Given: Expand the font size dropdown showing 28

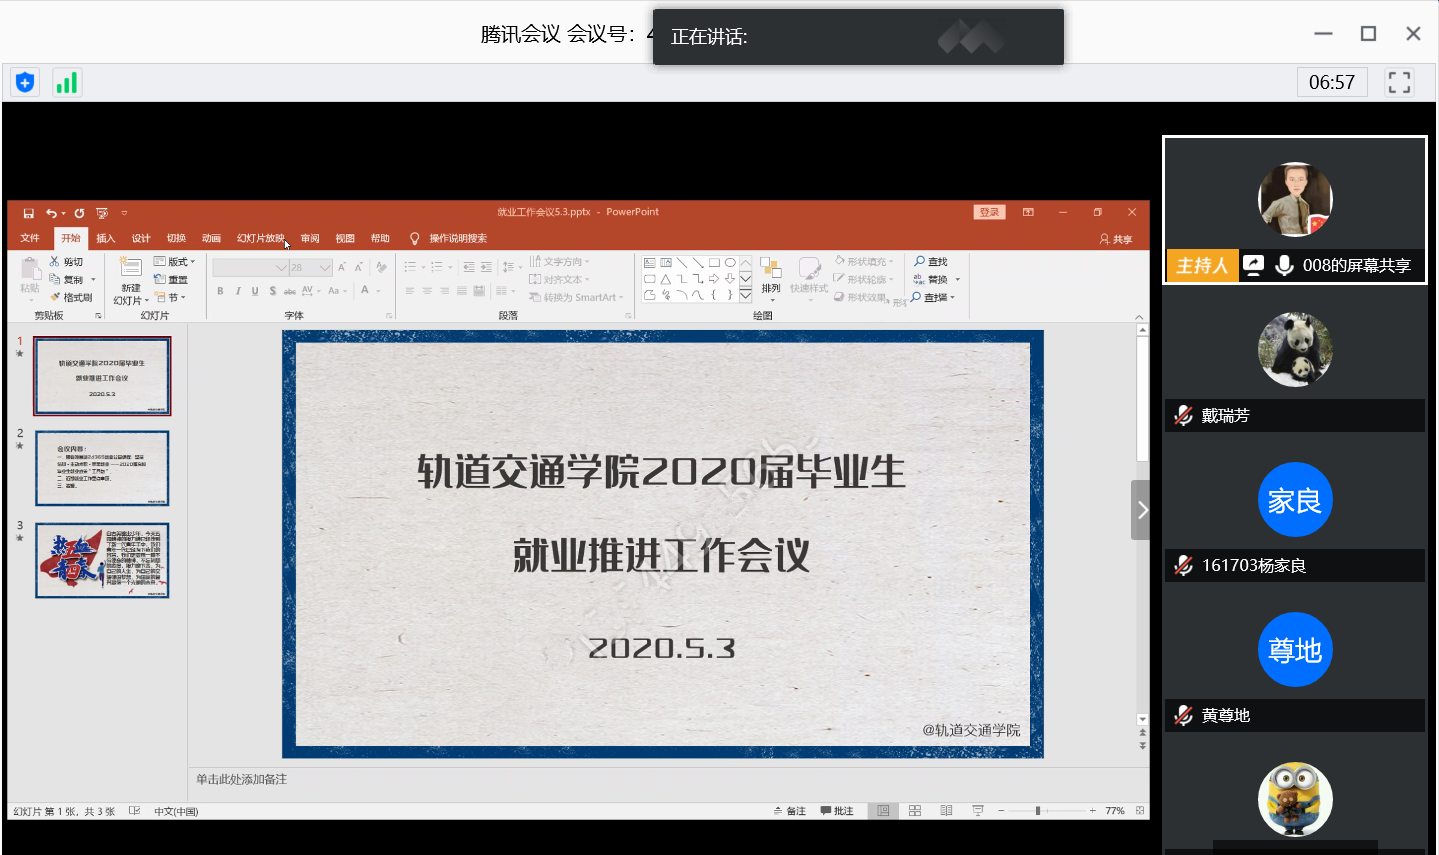Looking at the screenshot, I should coord(325,268).
